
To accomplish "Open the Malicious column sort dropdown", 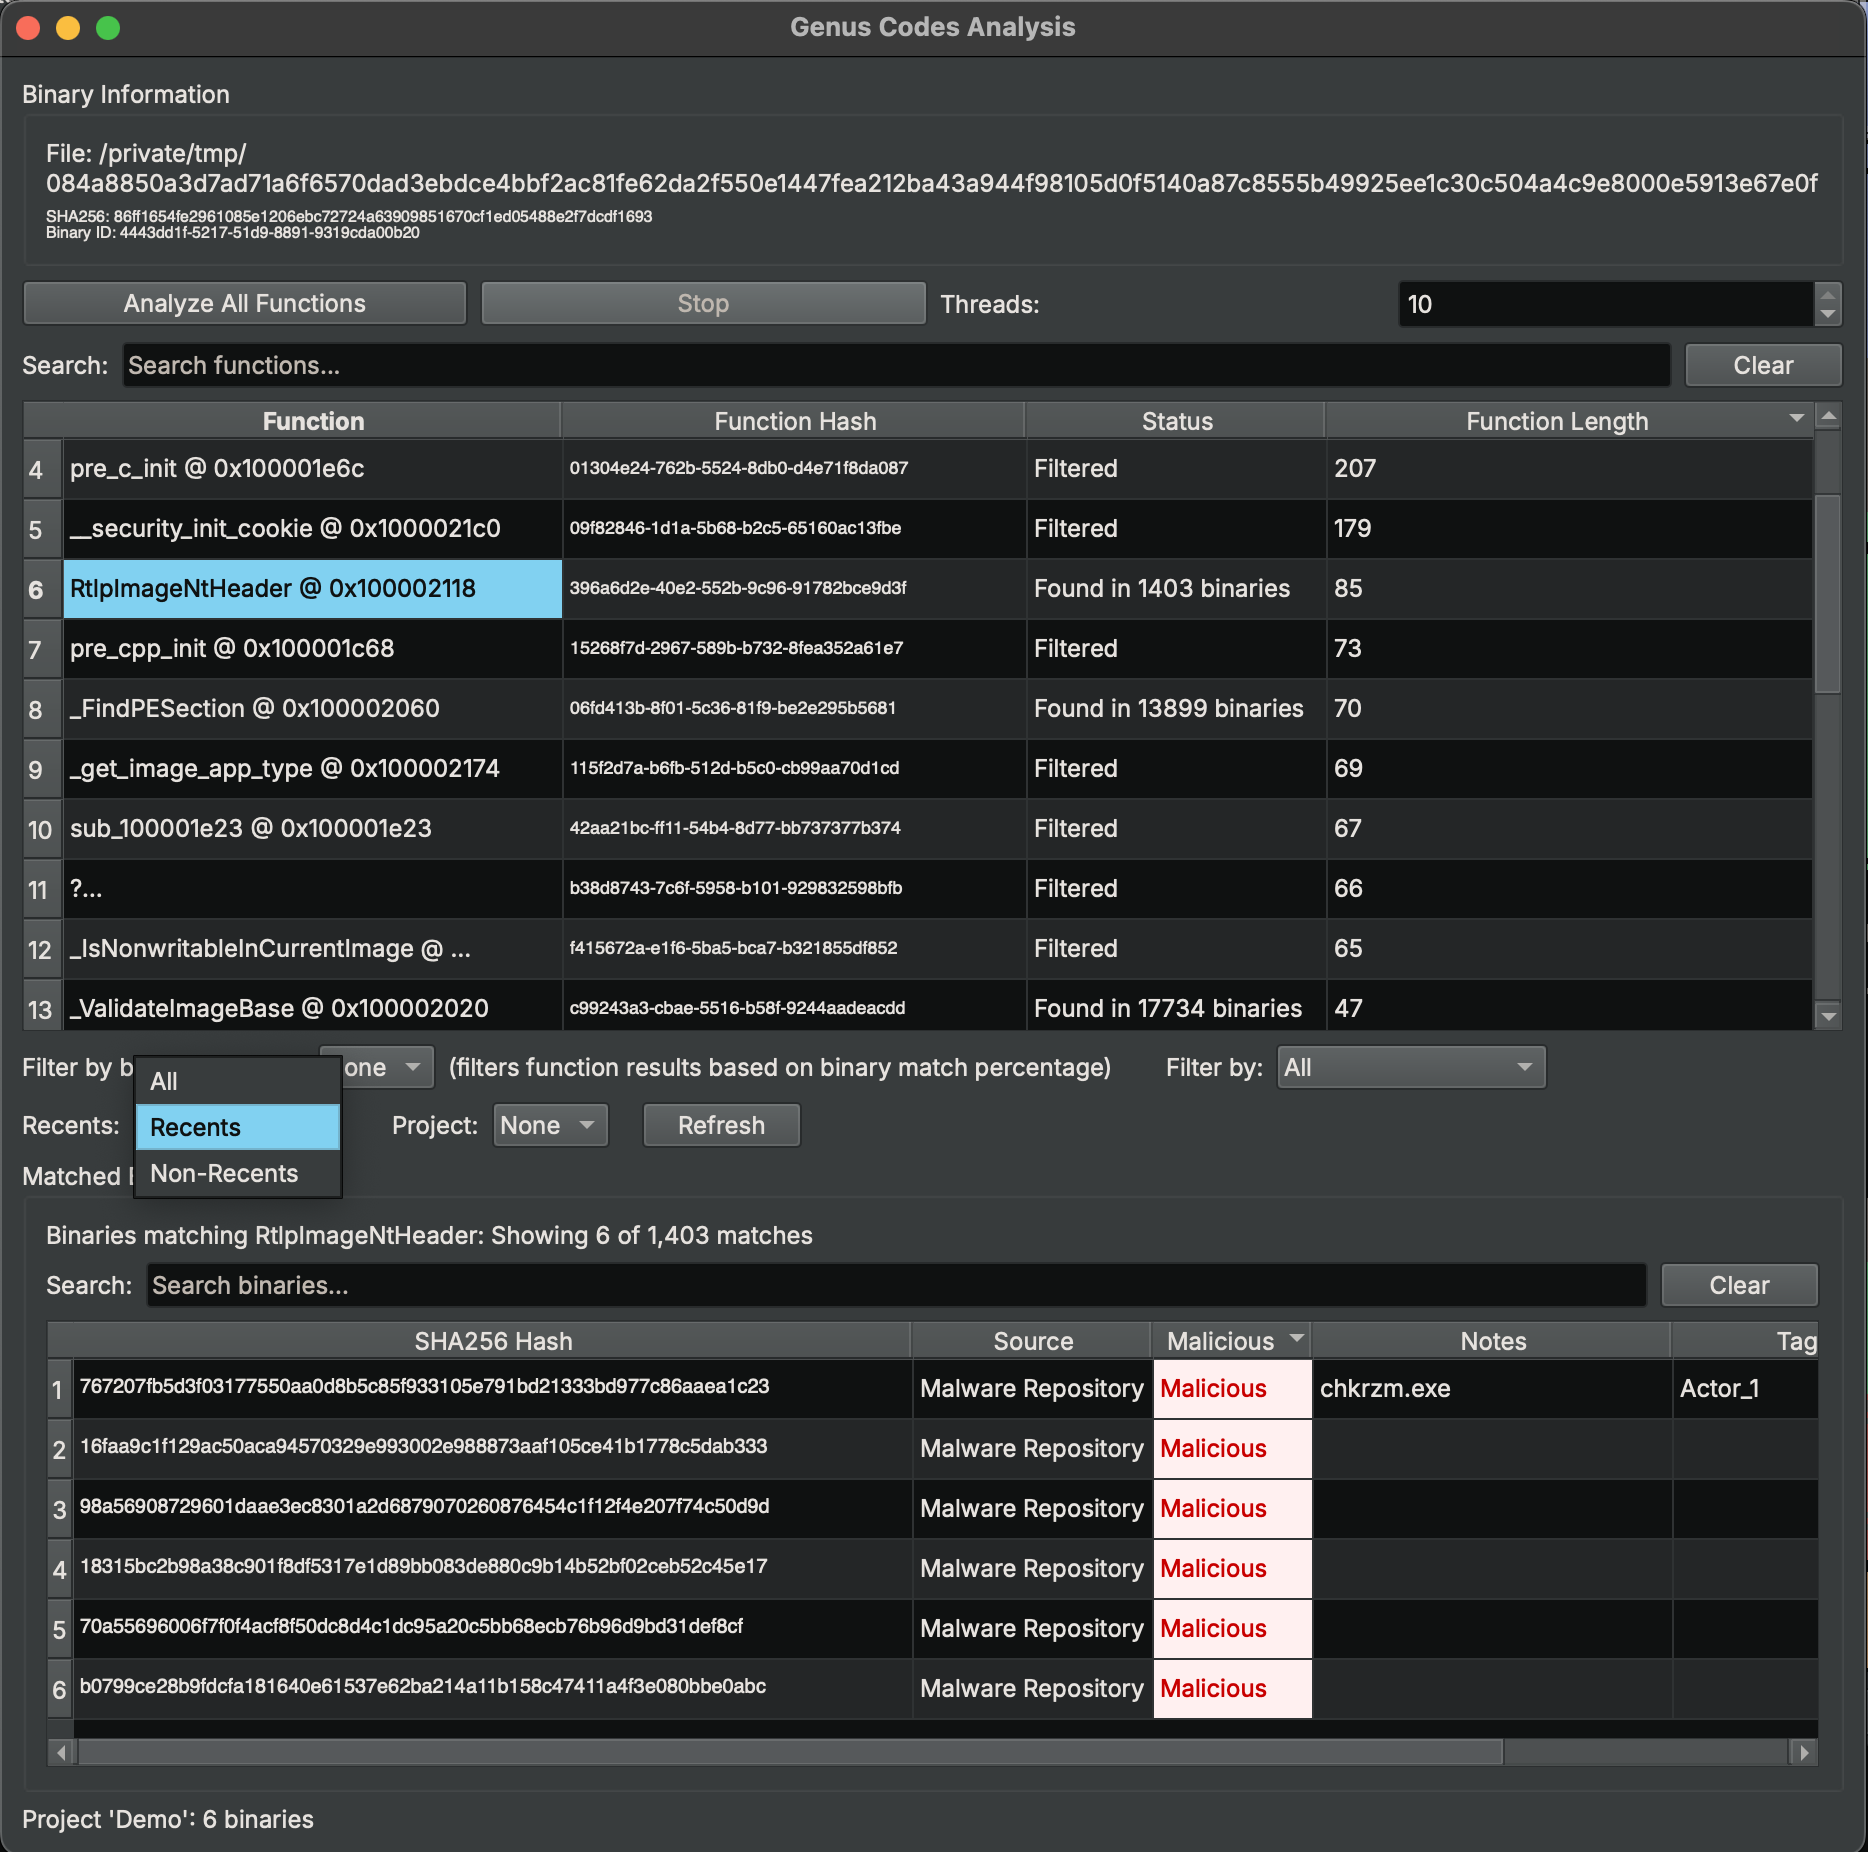I will coord(1295,1340).
